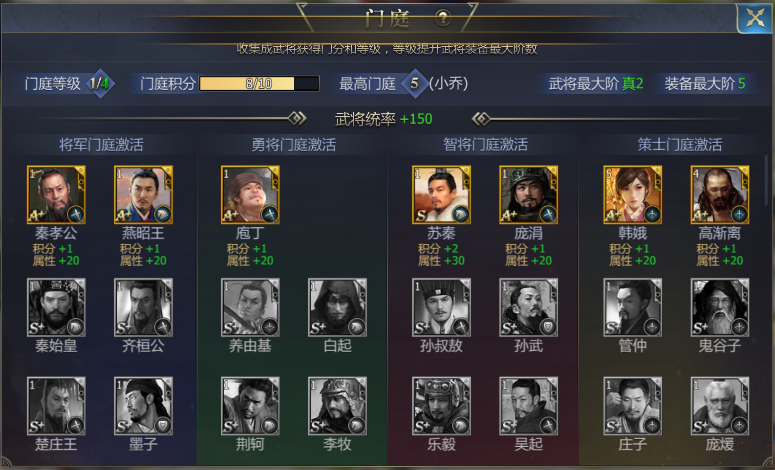This screenshot has height=470, width=775.
Task: Click the 最高门庭 level 5 badge
Action: coord(414,84)
